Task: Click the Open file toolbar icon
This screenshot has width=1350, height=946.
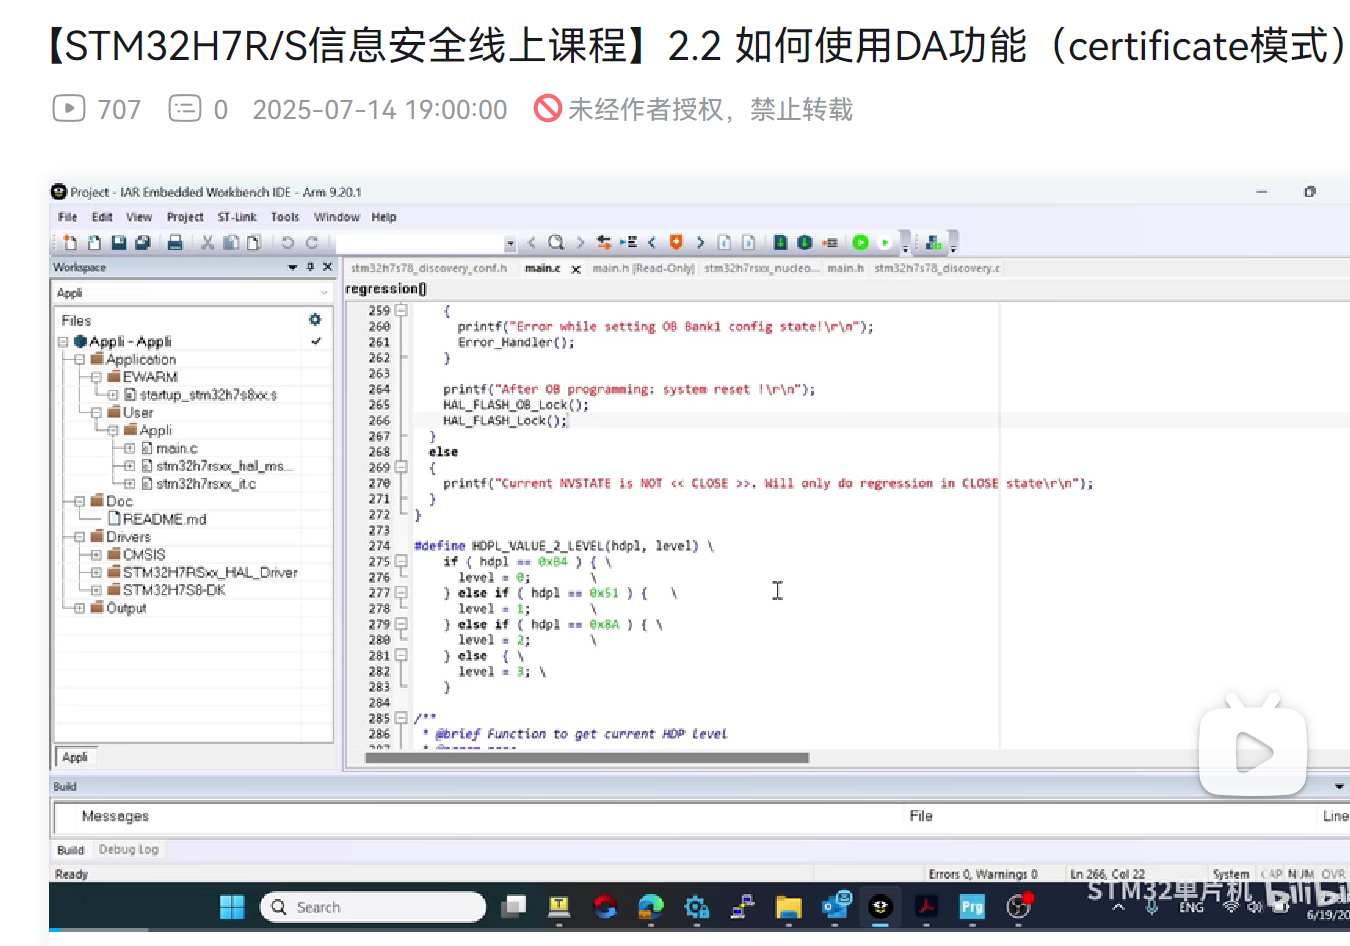Action: click(94, 242)
